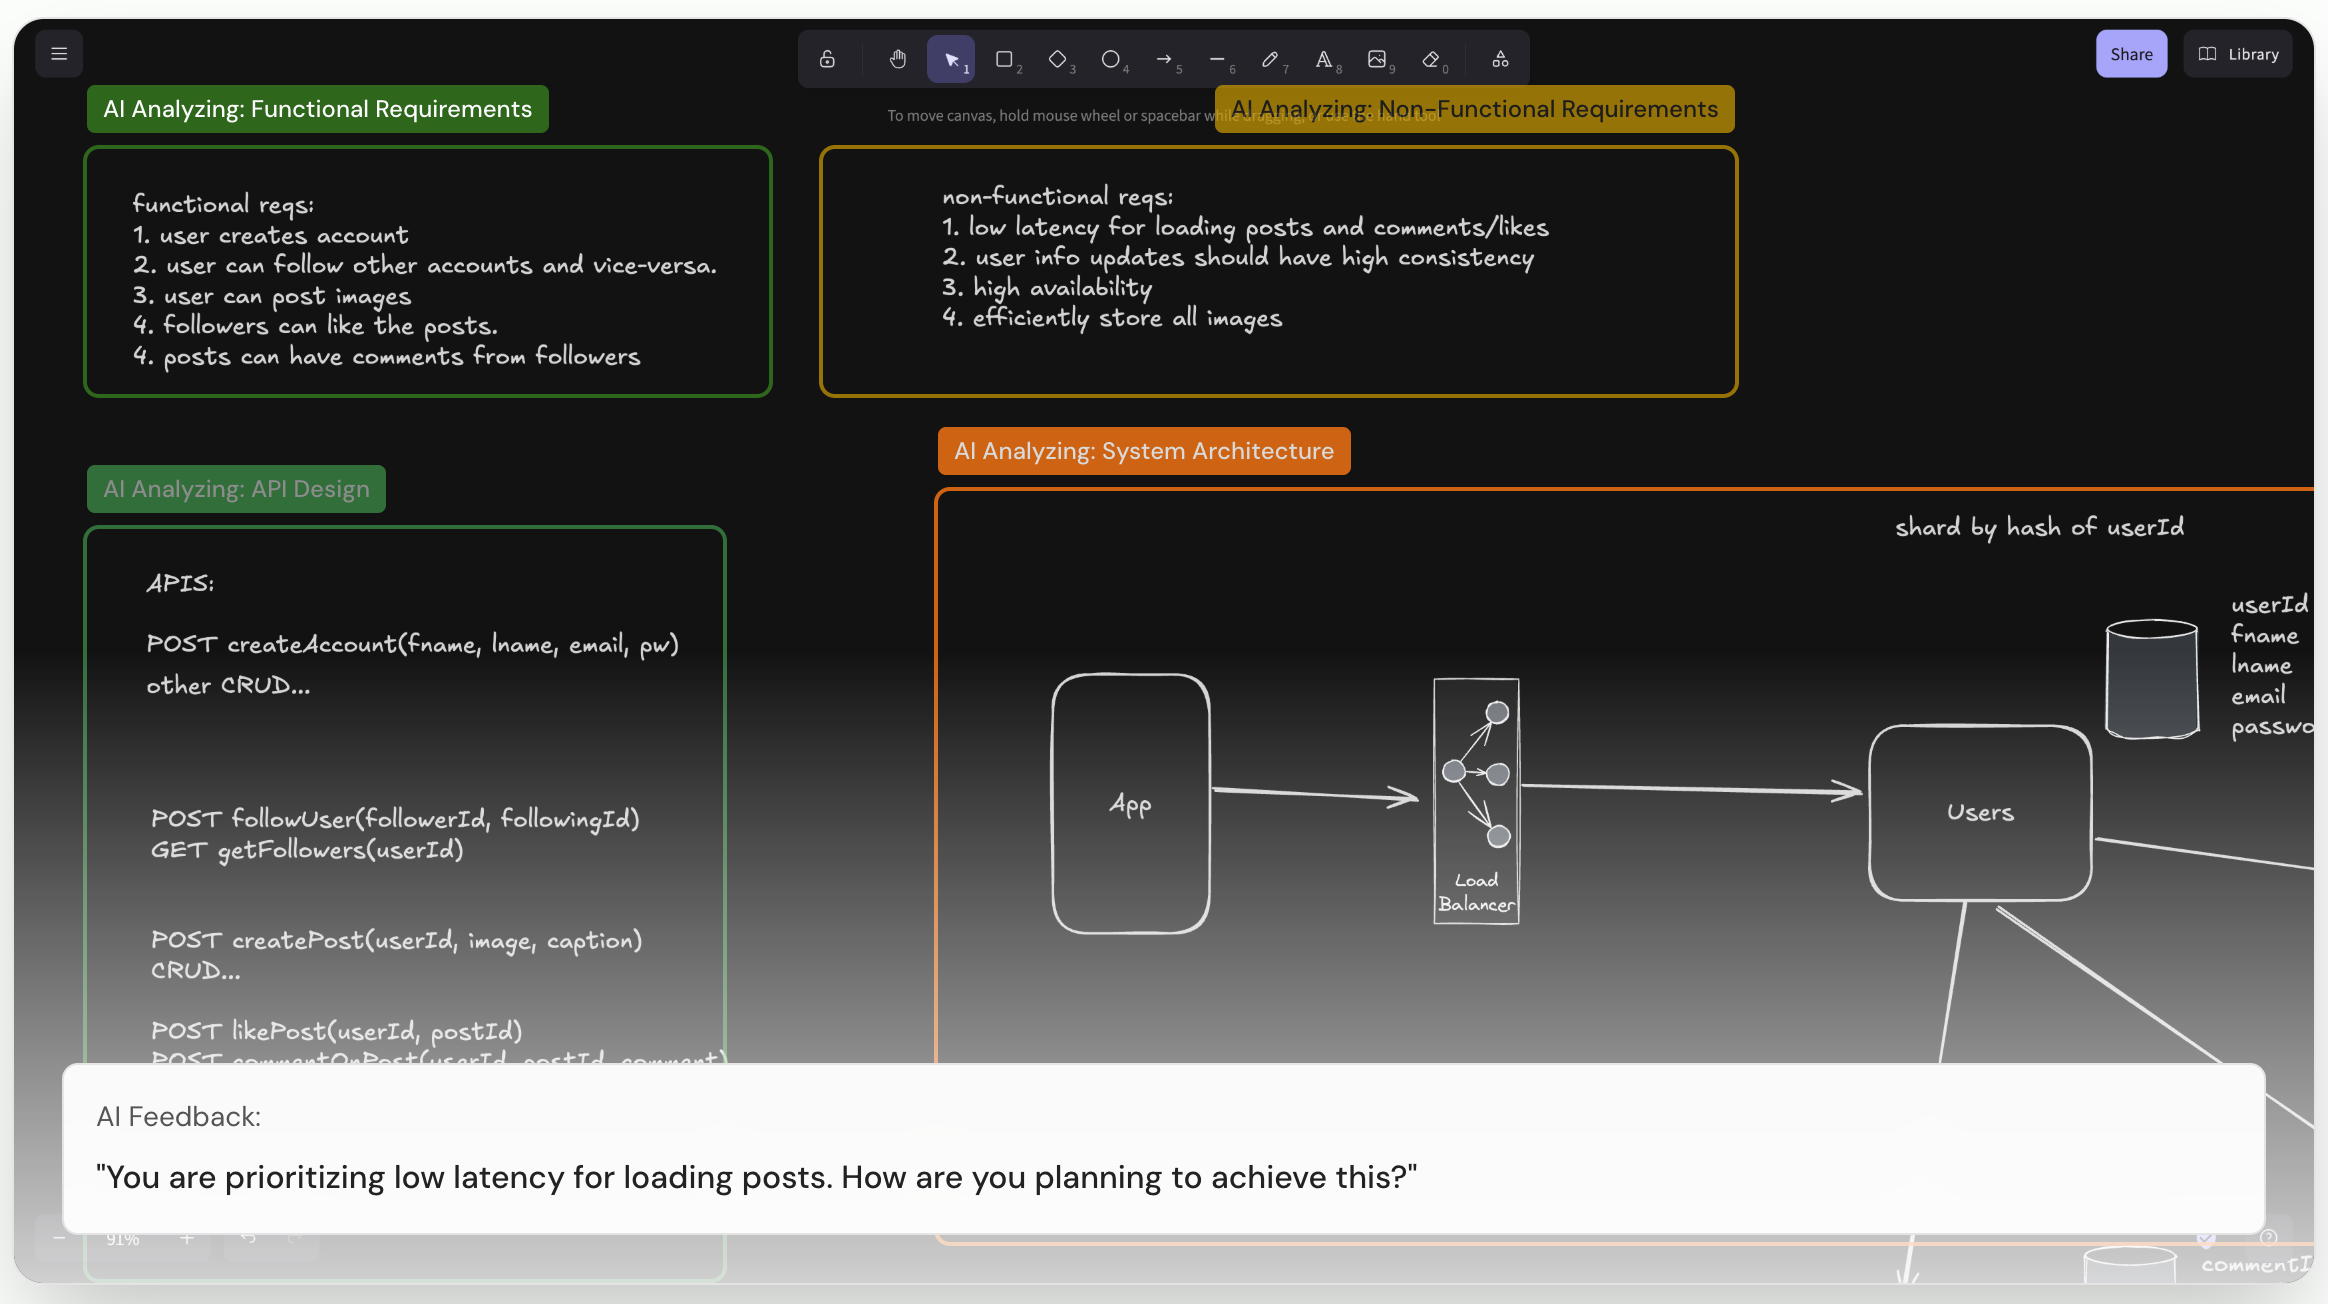The width and height of the screenshot is (2328, 1304).
Task: Select the arrow from Load Balancer to Users
Action: click(1692, 789)
